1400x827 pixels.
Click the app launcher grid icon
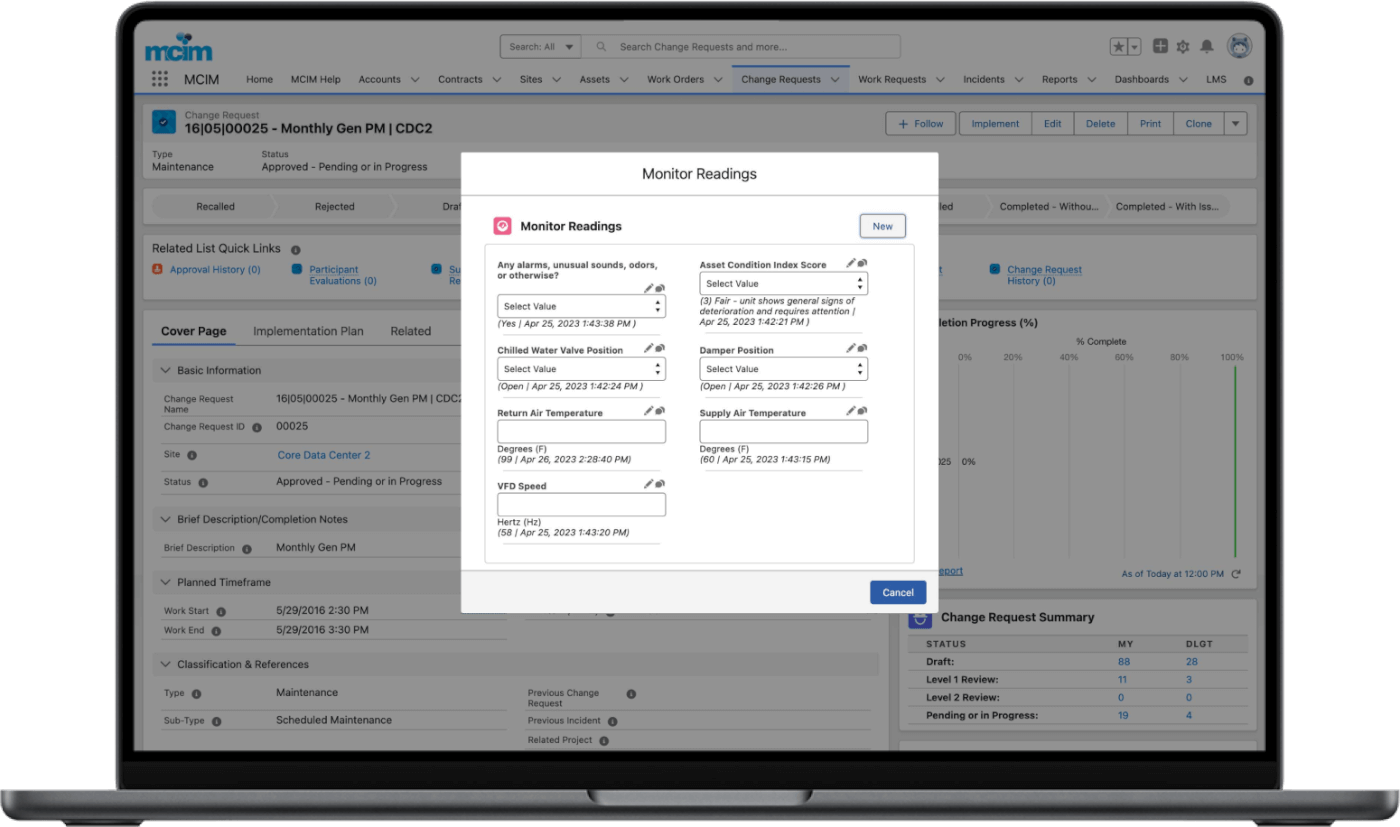click(160, 79)
